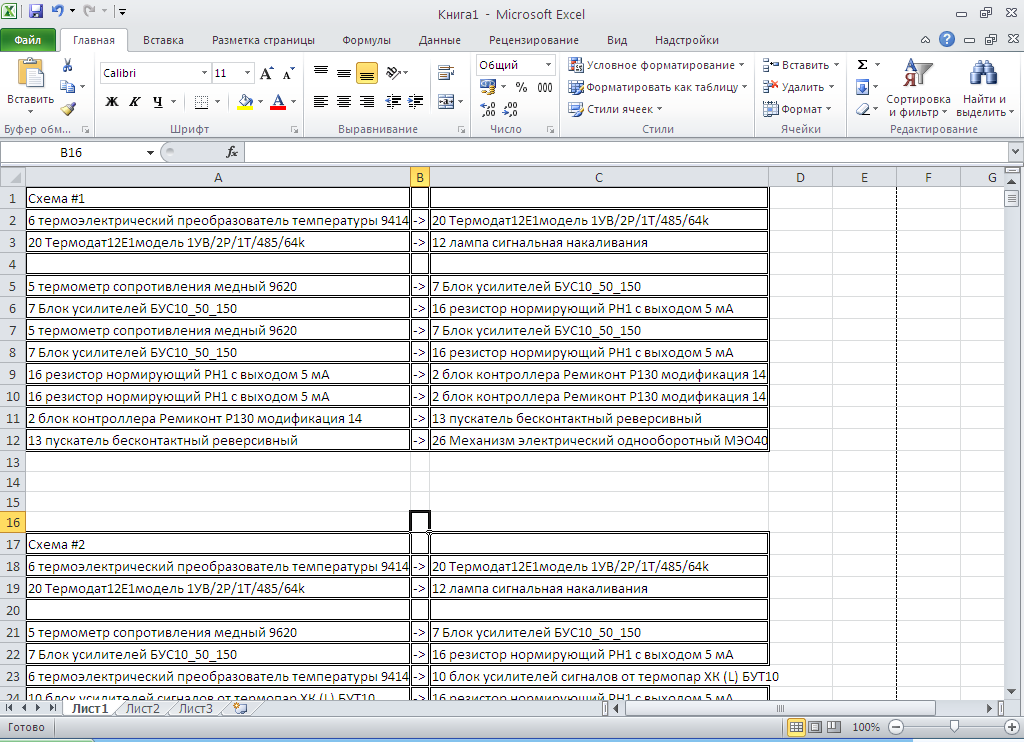The image size is (1024, 742).
Task: Expand Удалить cells dropdown arrow
Action: pyautogui.click(x=831, y=87)
